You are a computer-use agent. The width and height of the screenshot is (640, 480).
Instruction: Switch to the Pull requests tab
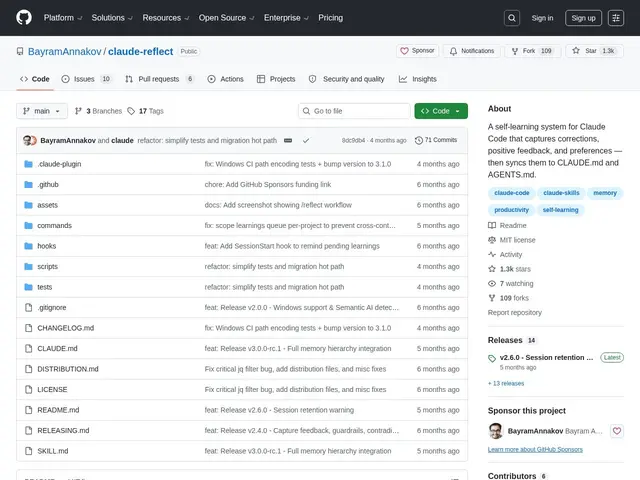[160, 79]
